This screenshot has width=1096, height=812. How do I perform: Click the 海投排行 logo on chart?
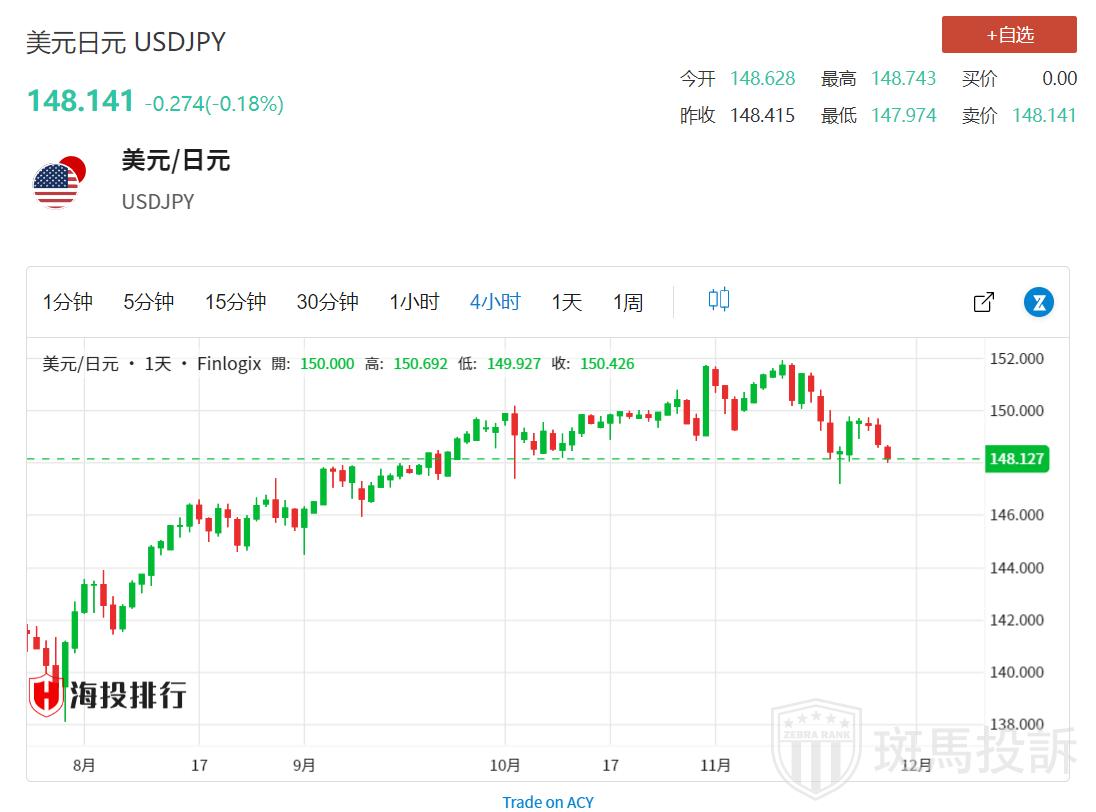106,693
